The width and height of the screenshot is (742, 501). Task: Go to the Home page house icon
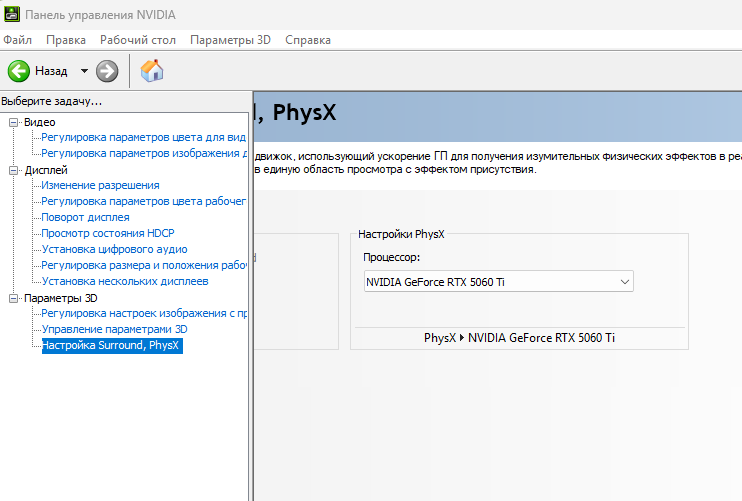click(x=152, y=70)
